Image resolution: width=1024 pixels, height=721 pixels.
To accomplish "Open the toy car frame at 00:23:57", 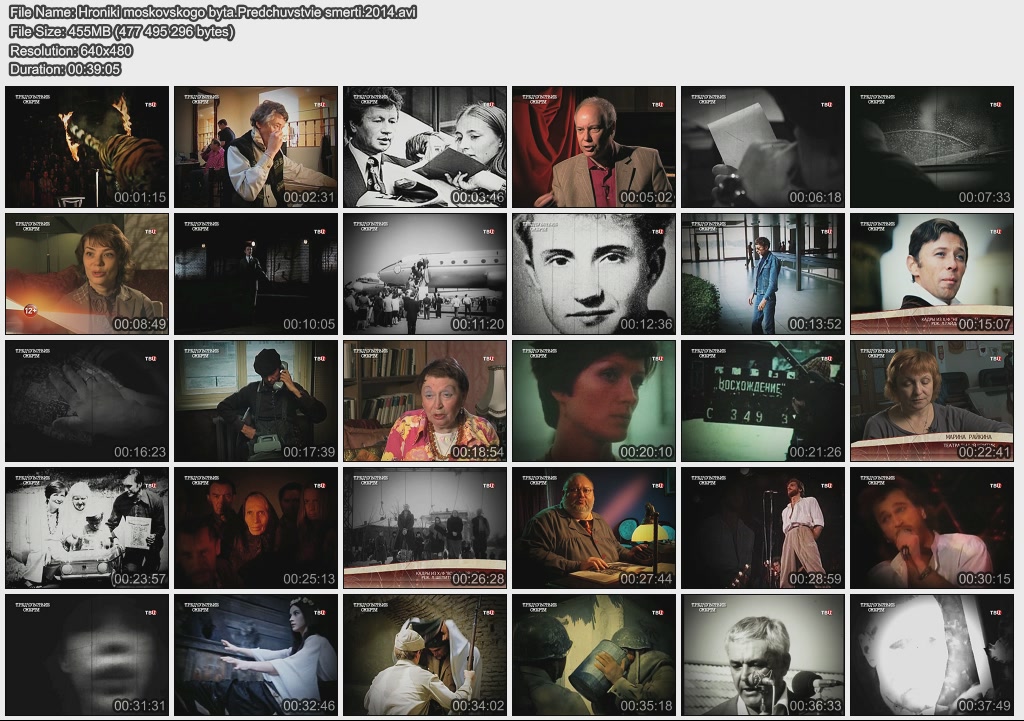I will (86, 527).
